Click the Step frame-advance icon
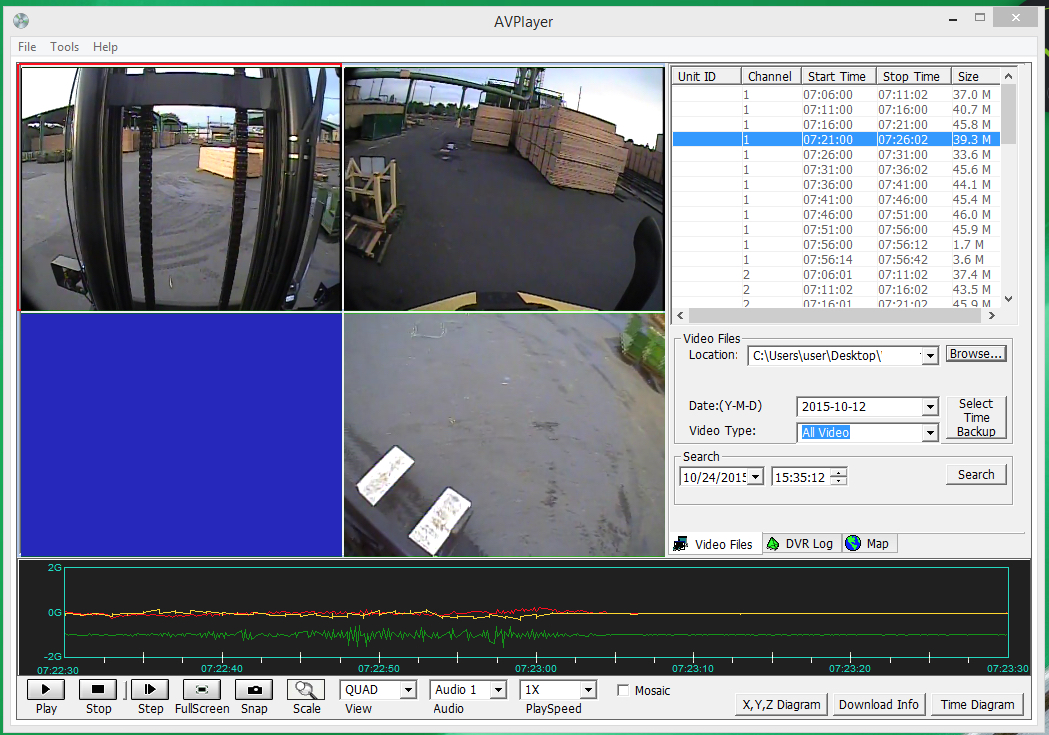This screenshot has height=735, width=1049. click(x=150, y=690)
